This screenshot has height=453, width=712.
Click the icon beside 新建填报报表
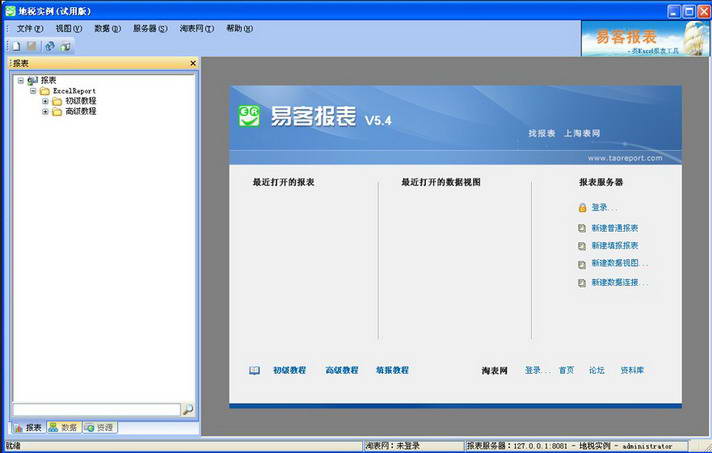click(x=582, y=246)
